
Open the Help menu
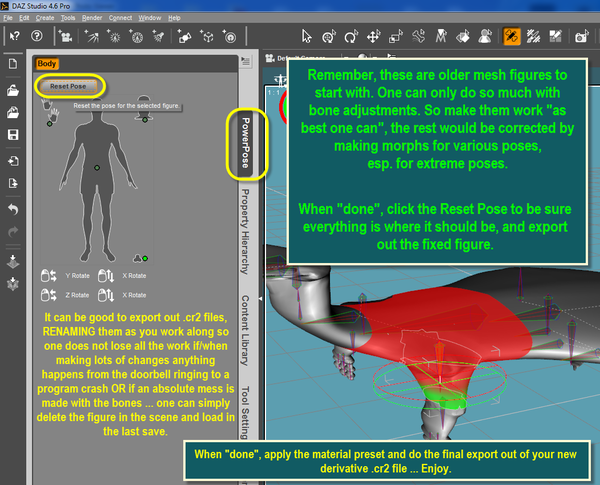(174, 18)
